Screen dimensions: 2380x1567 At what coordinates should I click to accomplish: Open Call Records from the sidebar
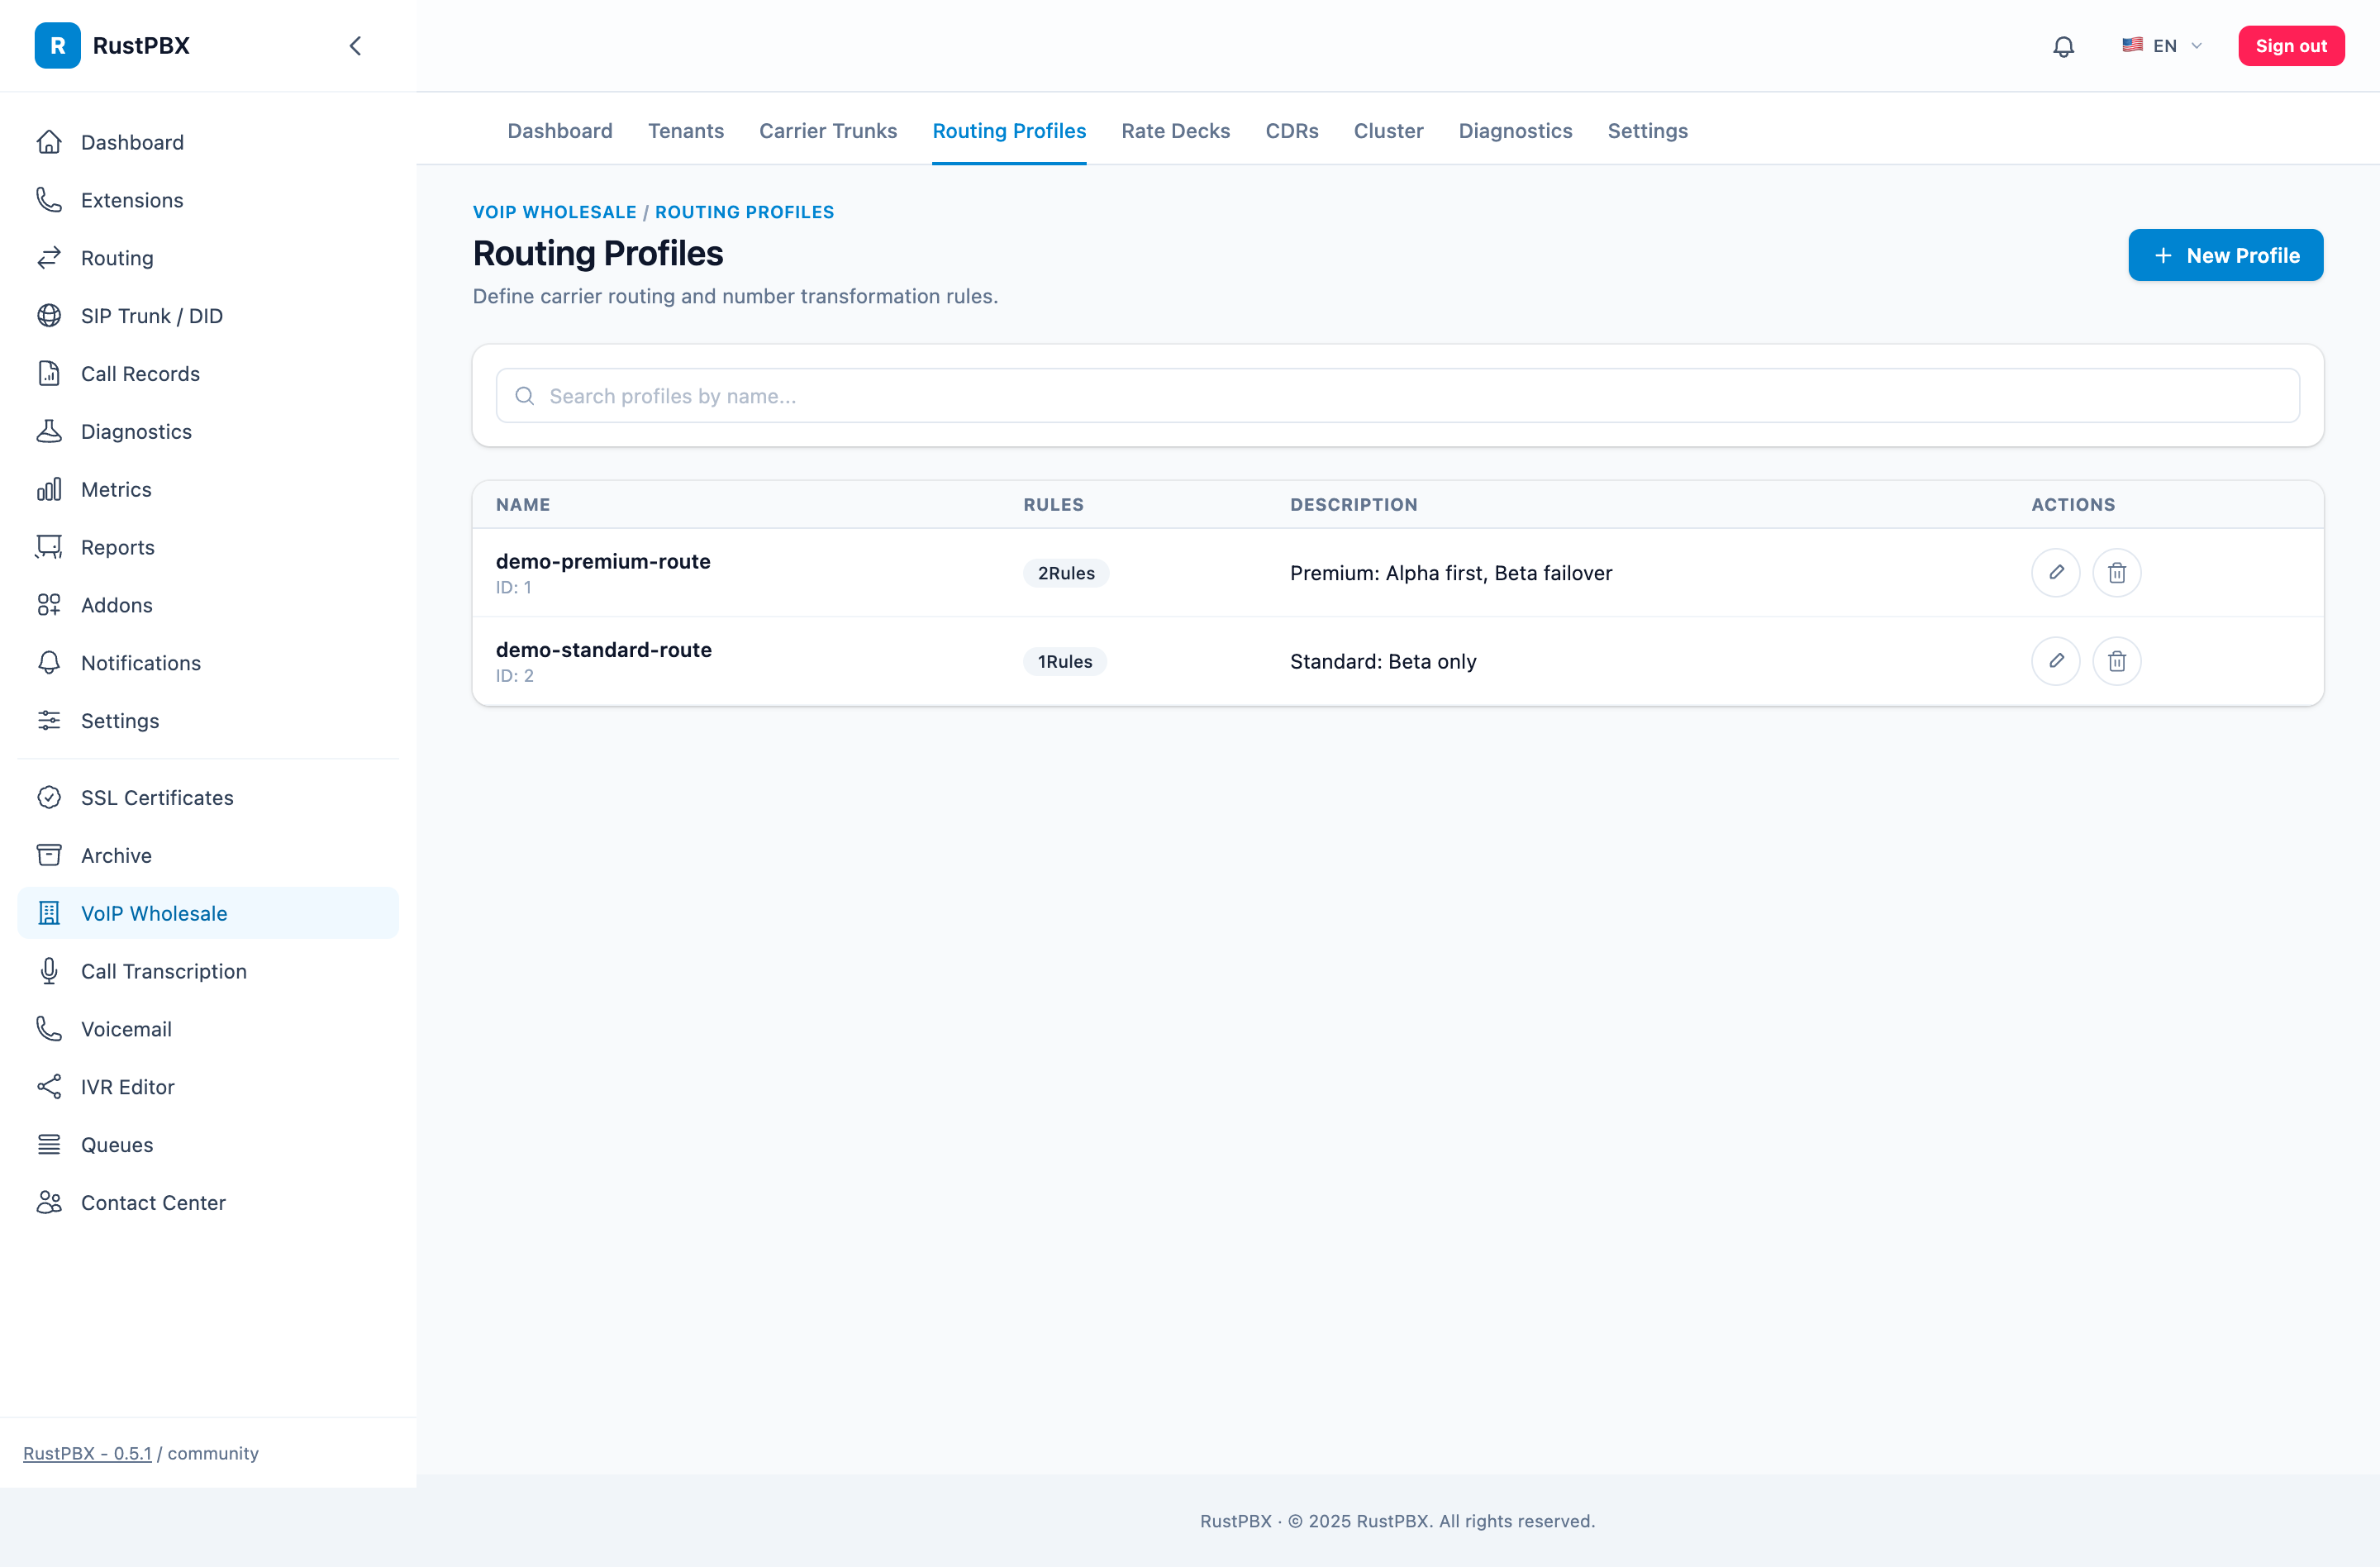click(x=208, y=374)
